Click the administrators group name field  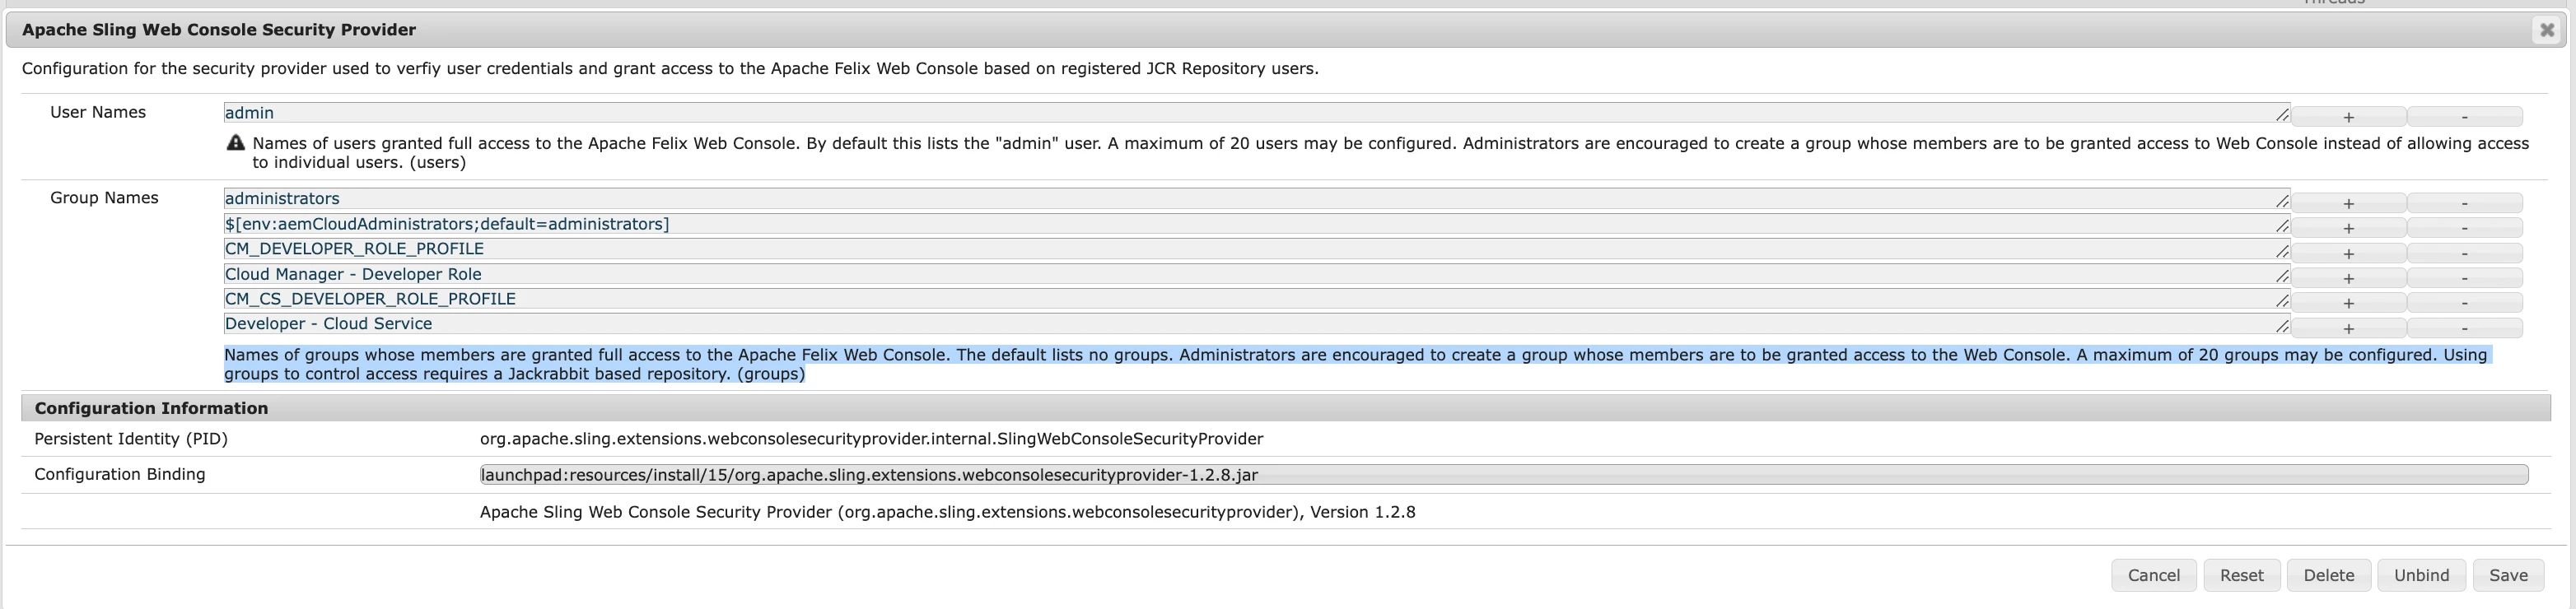(1256, 199)
